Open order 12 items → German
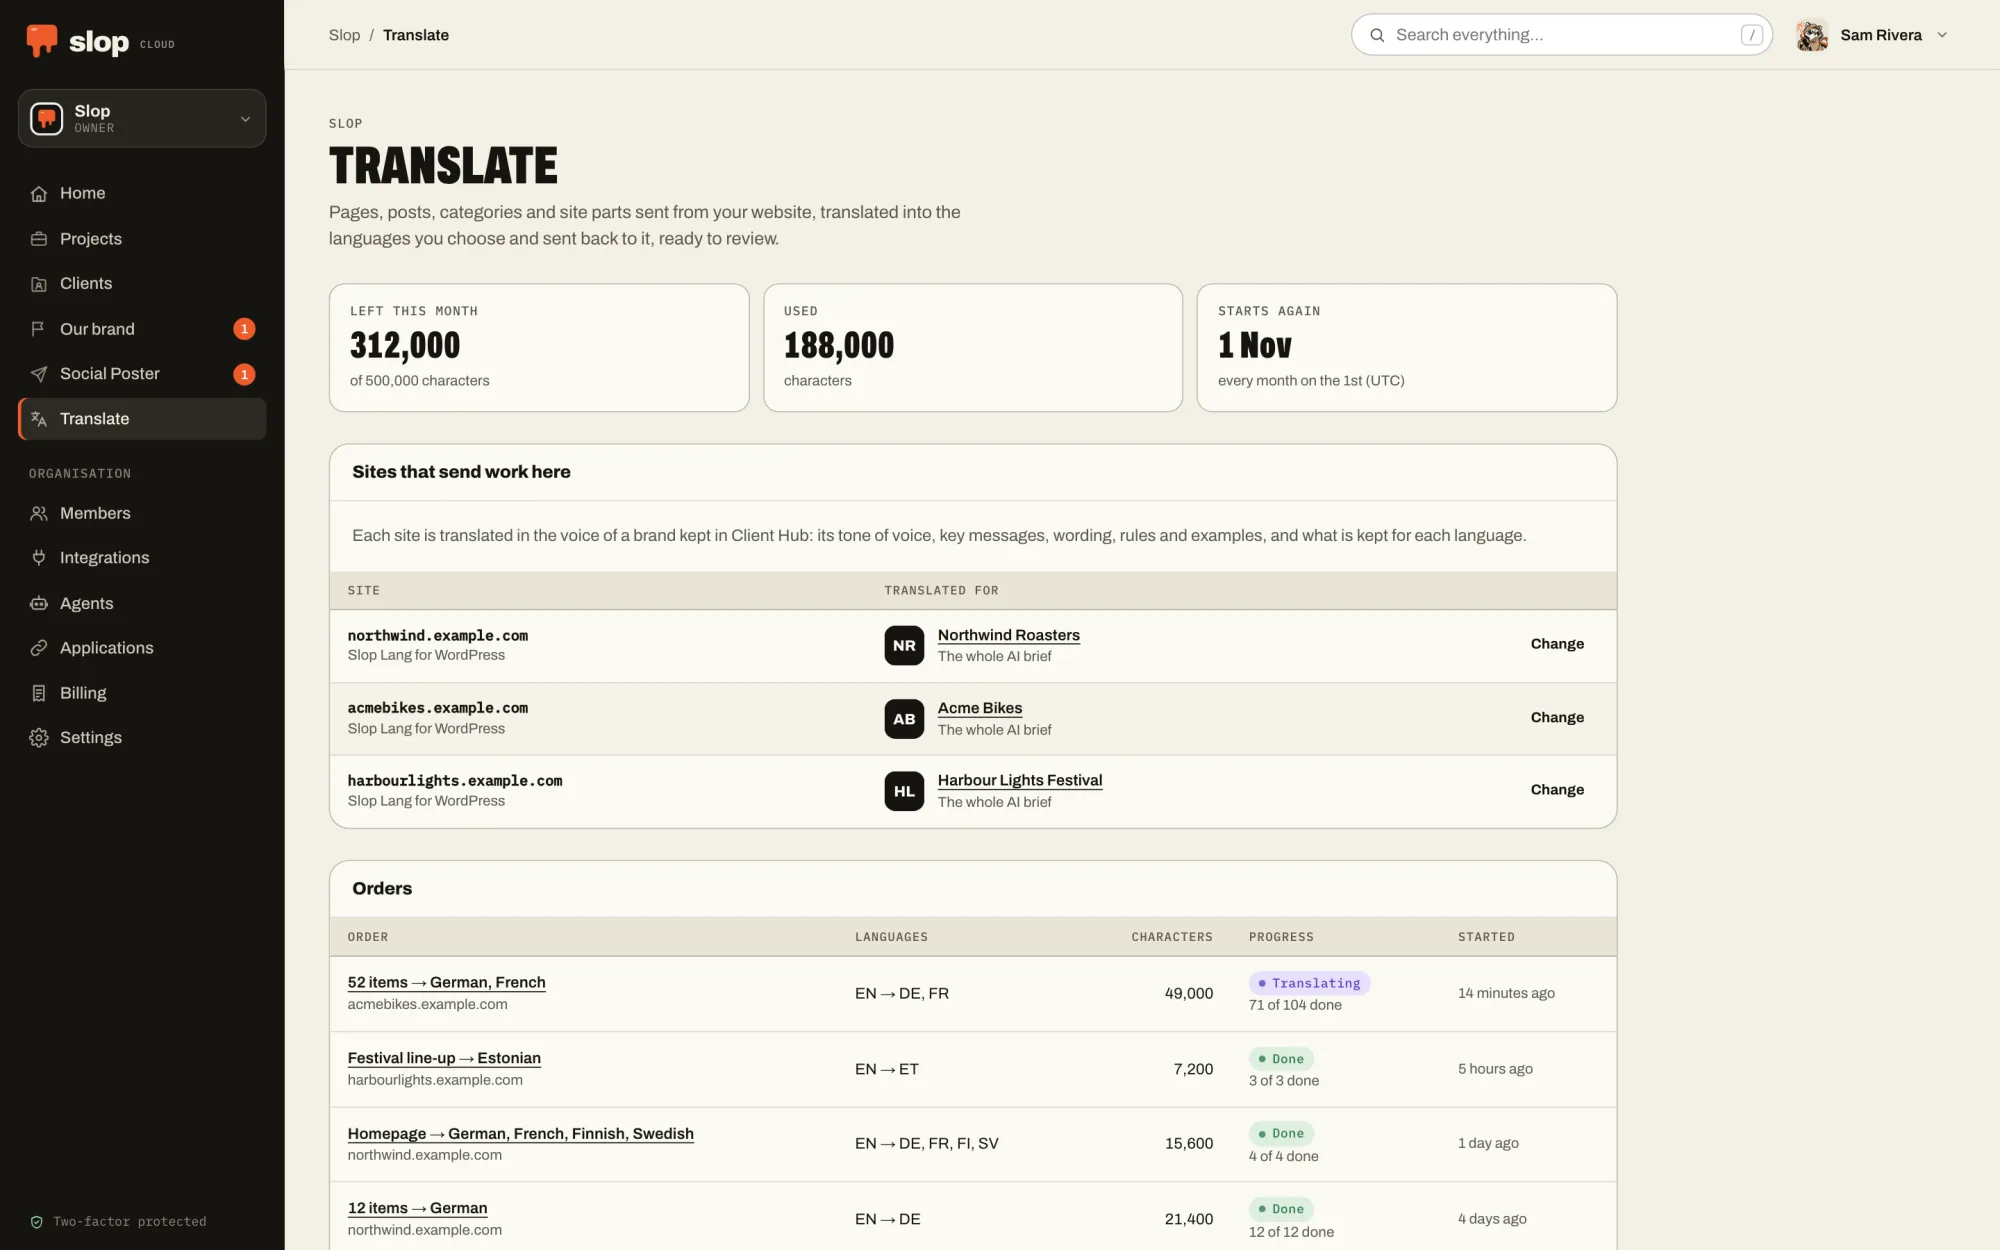The image size is (2000, 1250). [417, 1208]
